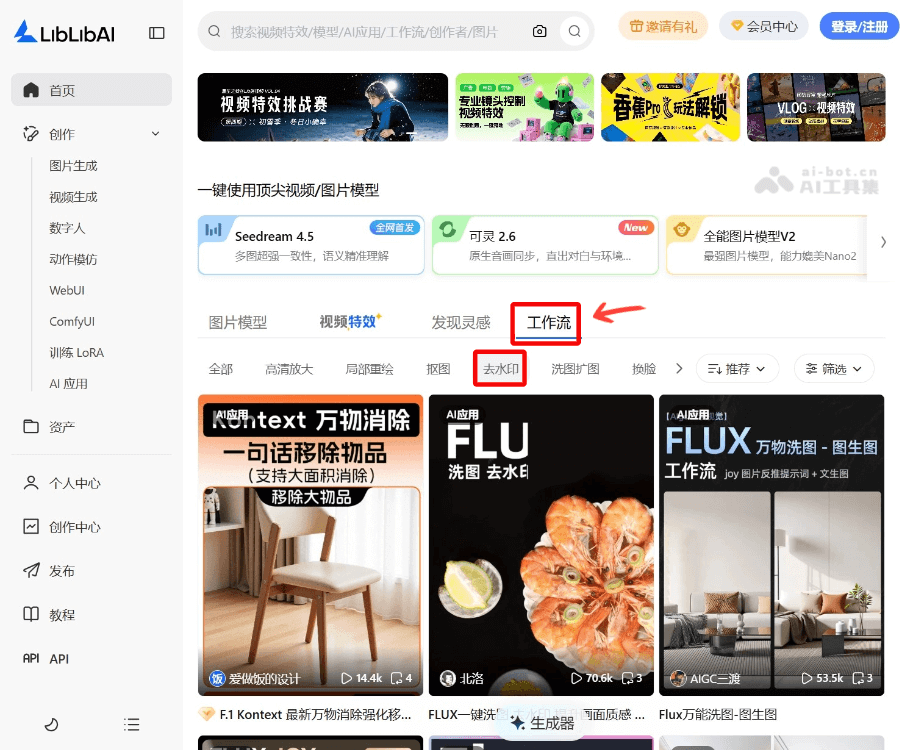Image resolution: width=900 pixels, height=750 pixels.
Task: Click the magnifier search button
Action: [x=574, y=31]
